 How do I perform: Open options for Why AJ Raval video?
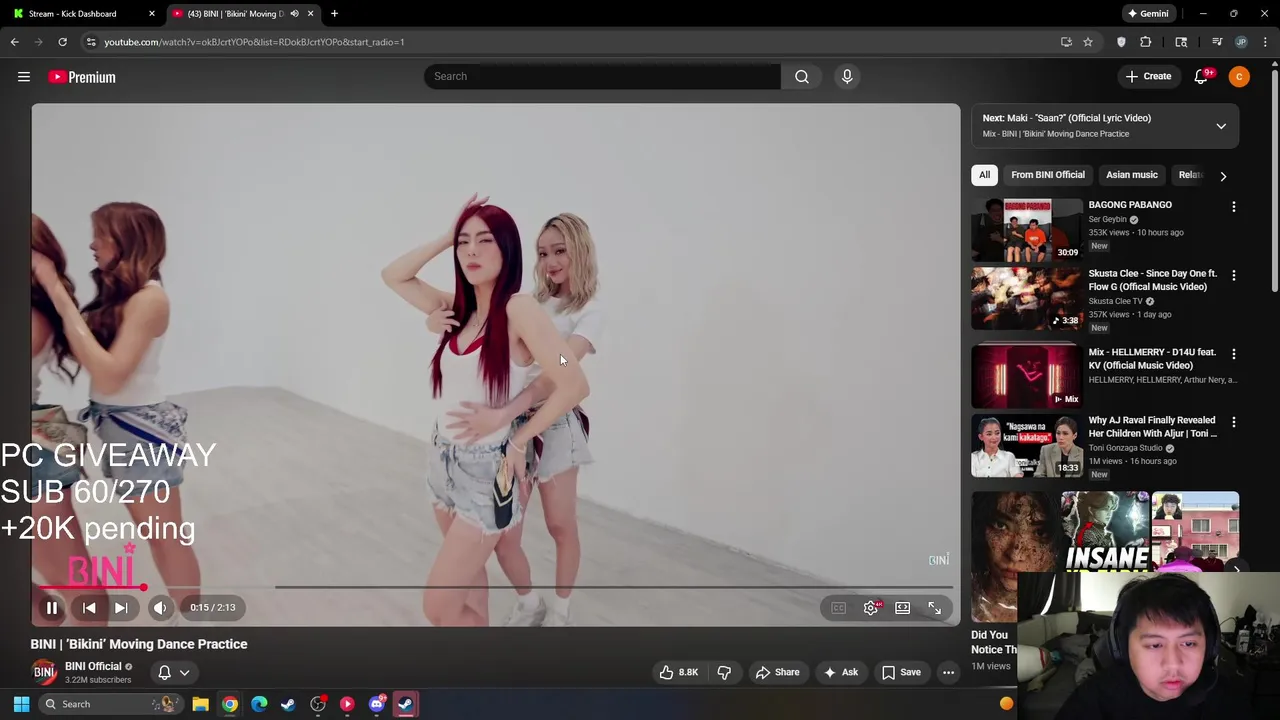(x=1233, y=422)
